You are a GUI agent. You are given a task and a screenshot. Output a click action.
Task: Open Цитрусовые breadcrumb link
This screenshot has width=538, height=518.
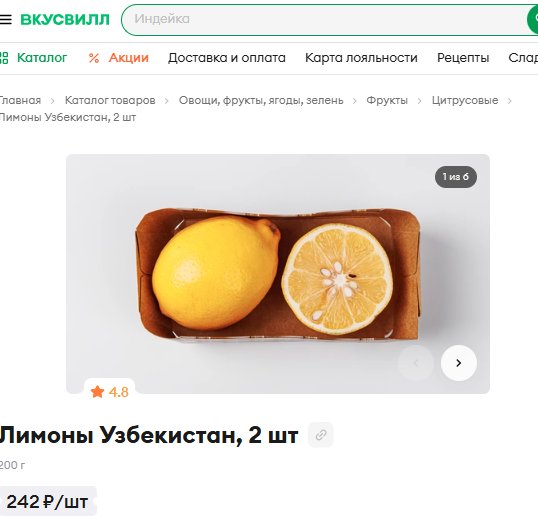point(465,100)
